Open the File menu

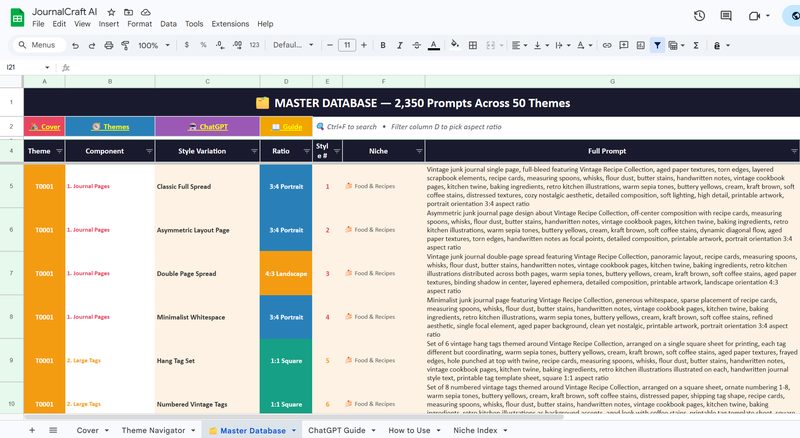pos(38,23)
